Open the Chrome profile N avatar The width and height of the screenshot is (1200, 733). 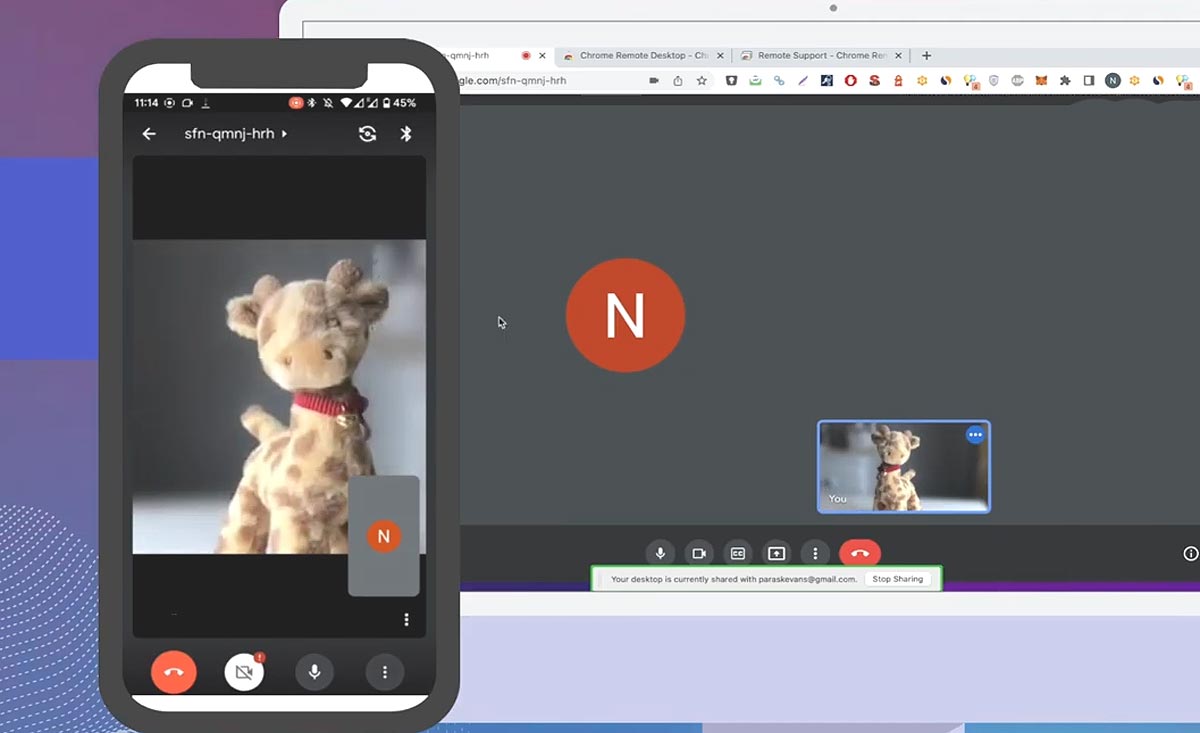click(x=1113, y=81)
